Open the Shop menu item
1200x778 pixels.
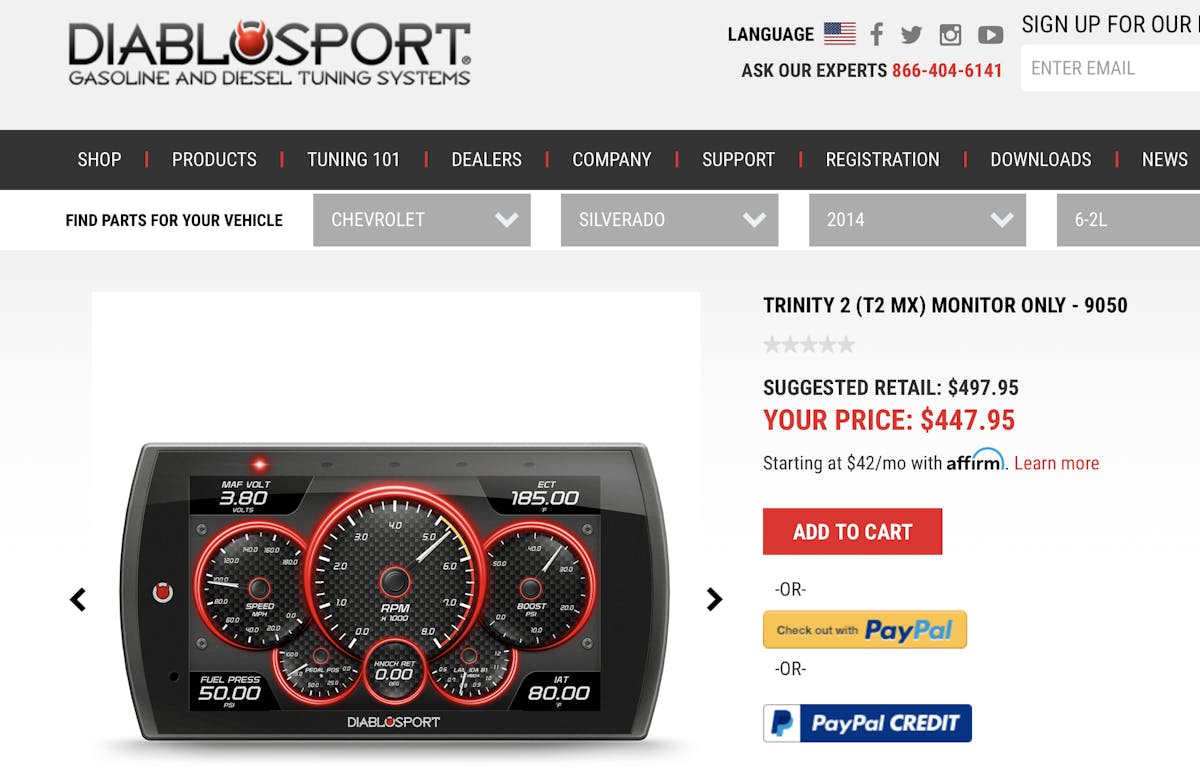click(x=99, y=159)
